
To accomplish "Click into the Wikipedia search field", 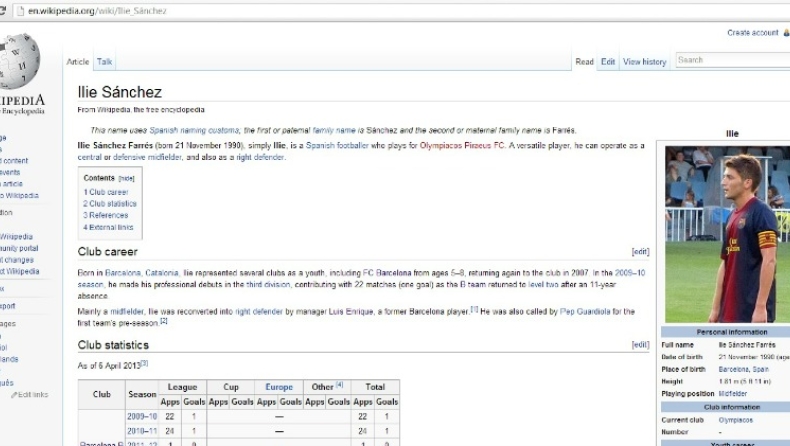I will pyautogui.click(x=733, y=60).
